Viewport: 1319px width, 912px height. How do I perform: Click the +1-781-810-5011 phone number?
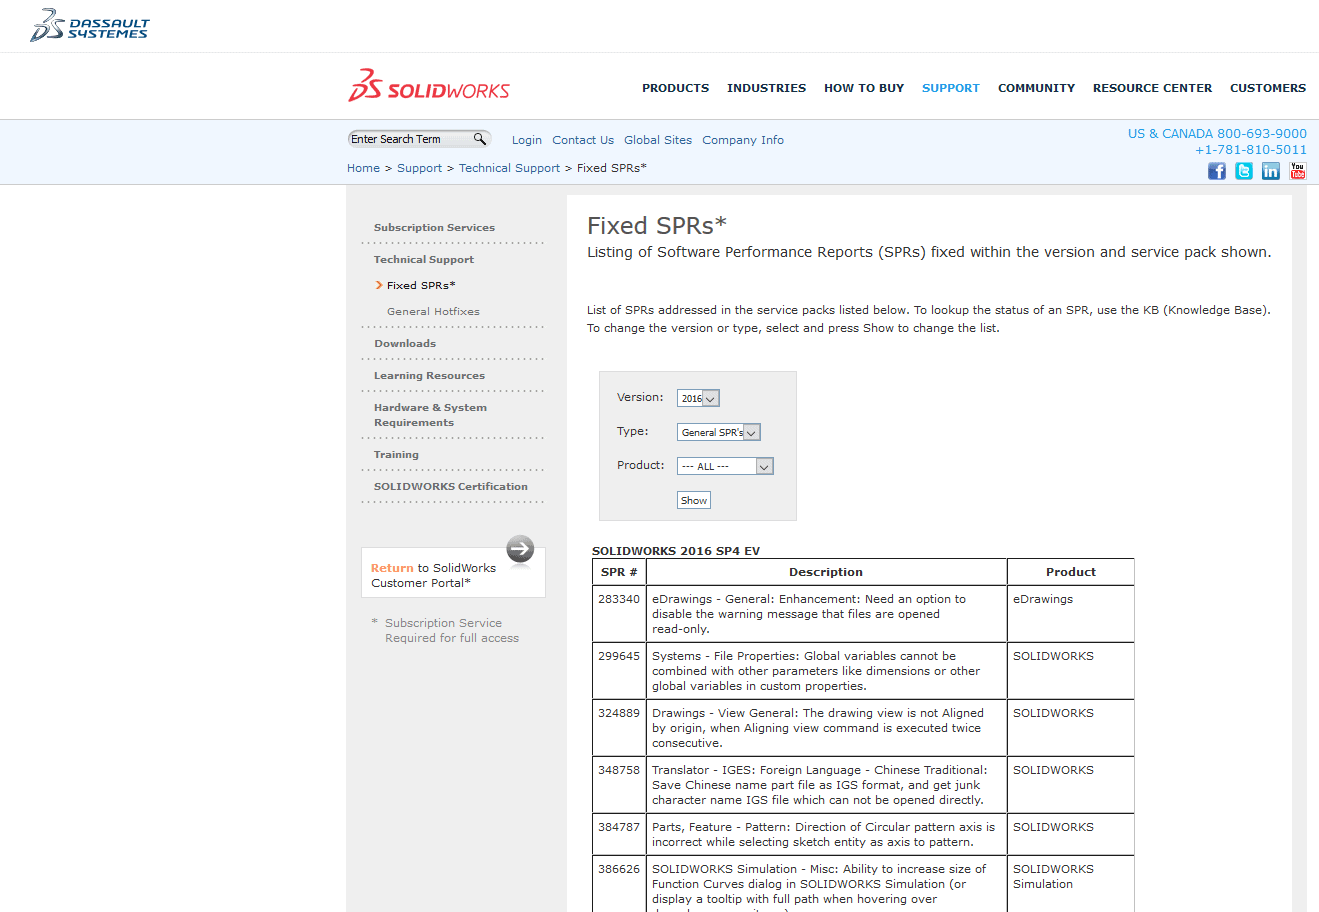click(x=1251, y=150)
